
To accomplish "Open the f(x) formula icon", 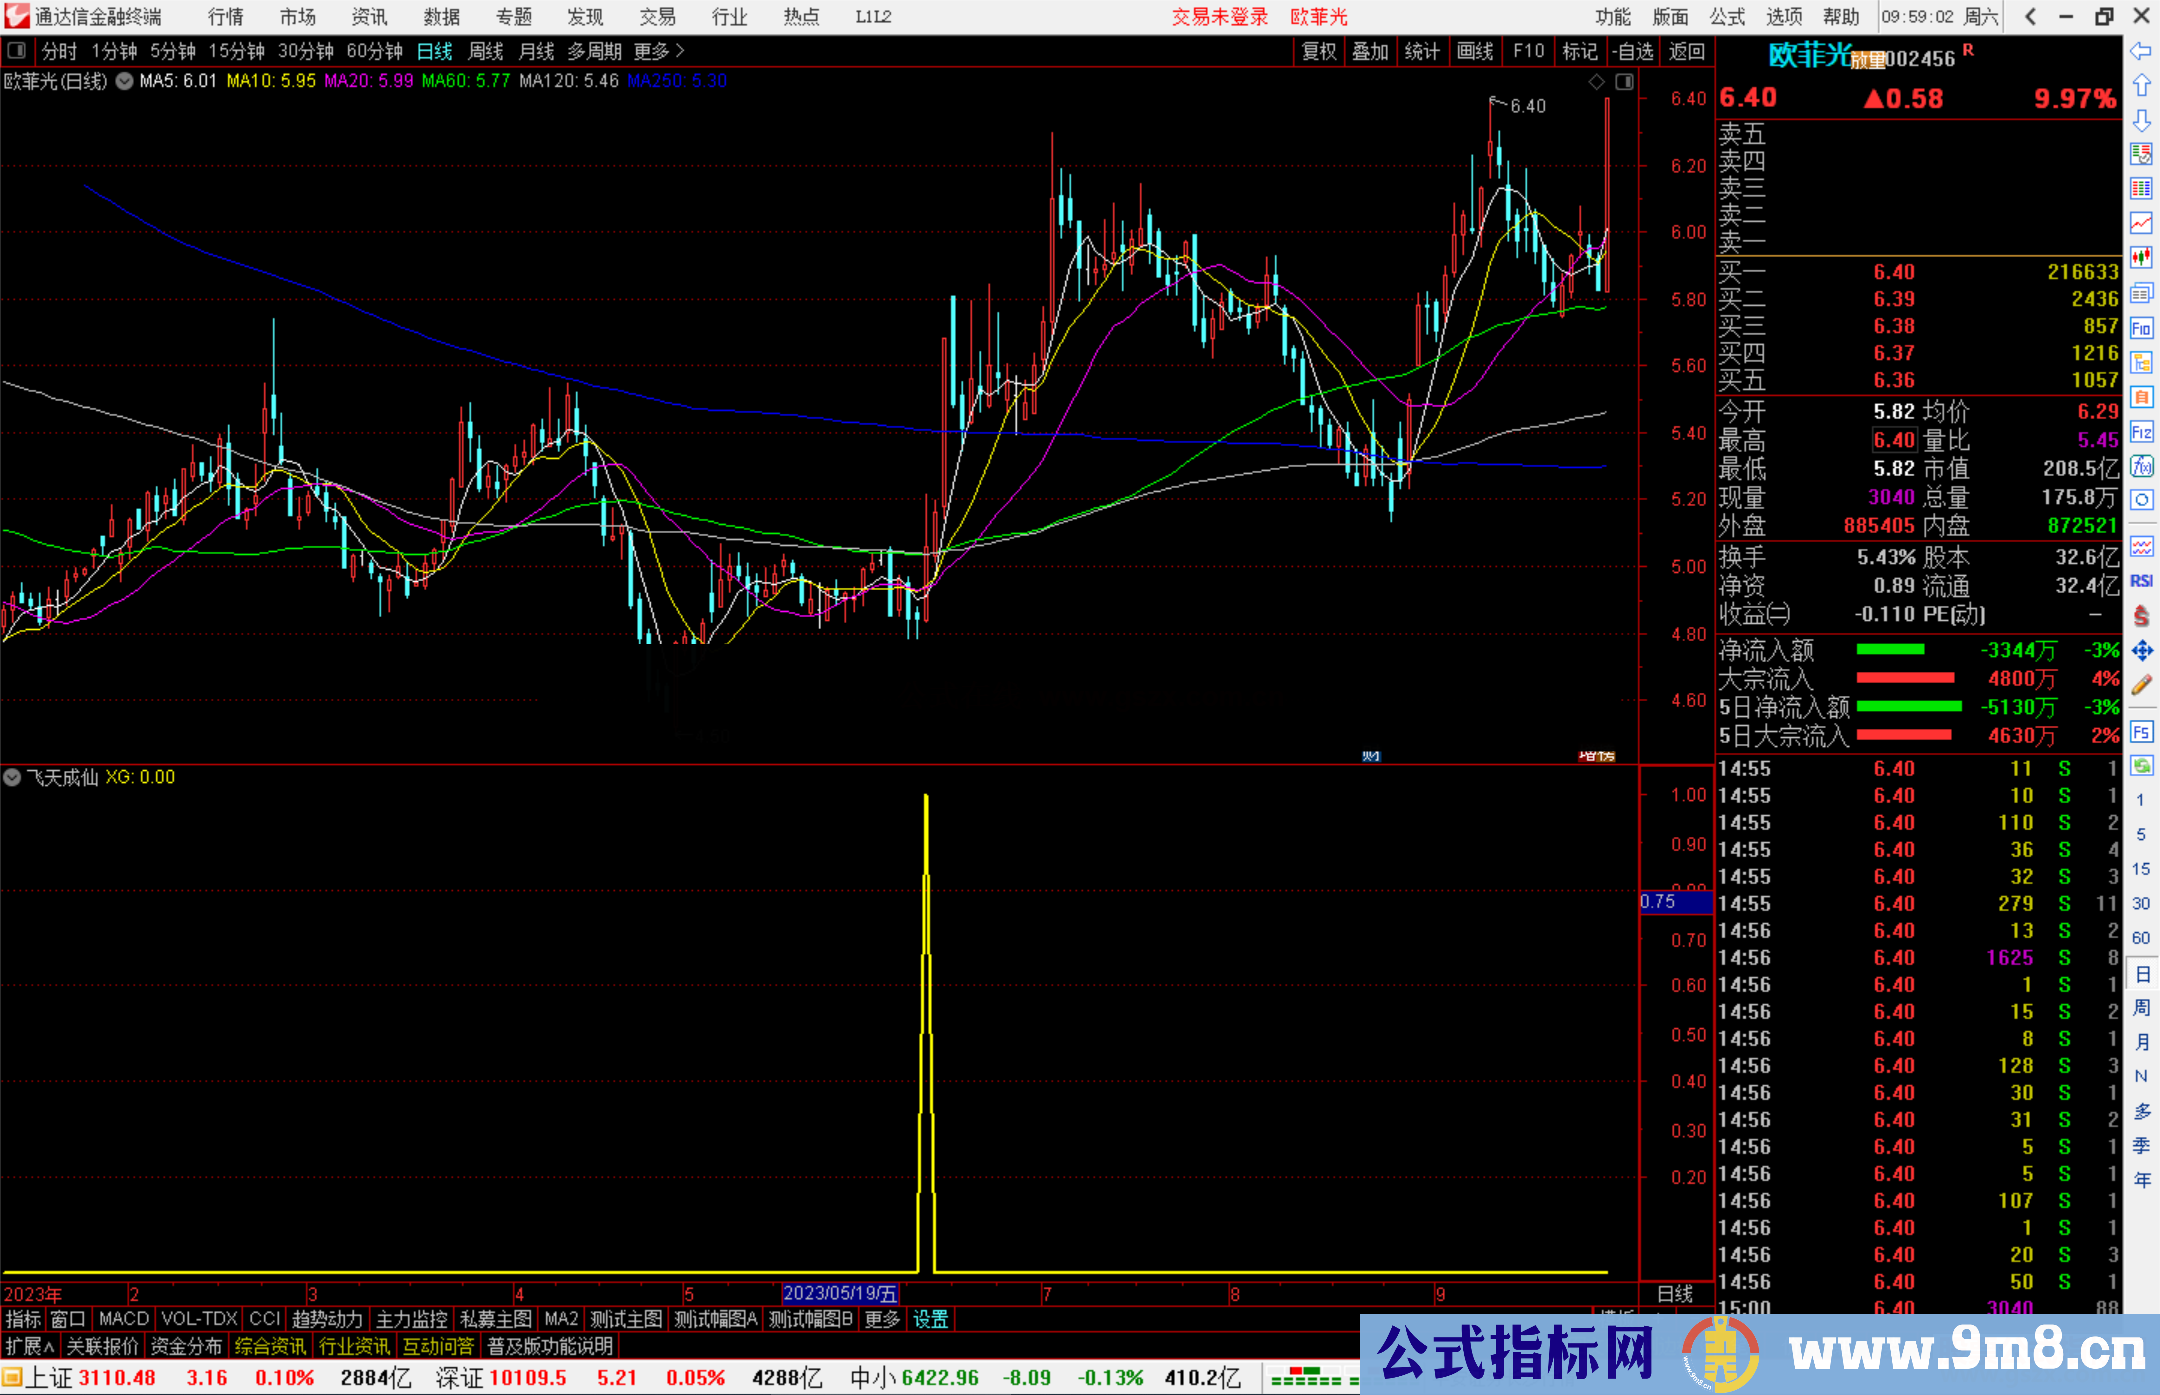I will tap(2141, 466).
